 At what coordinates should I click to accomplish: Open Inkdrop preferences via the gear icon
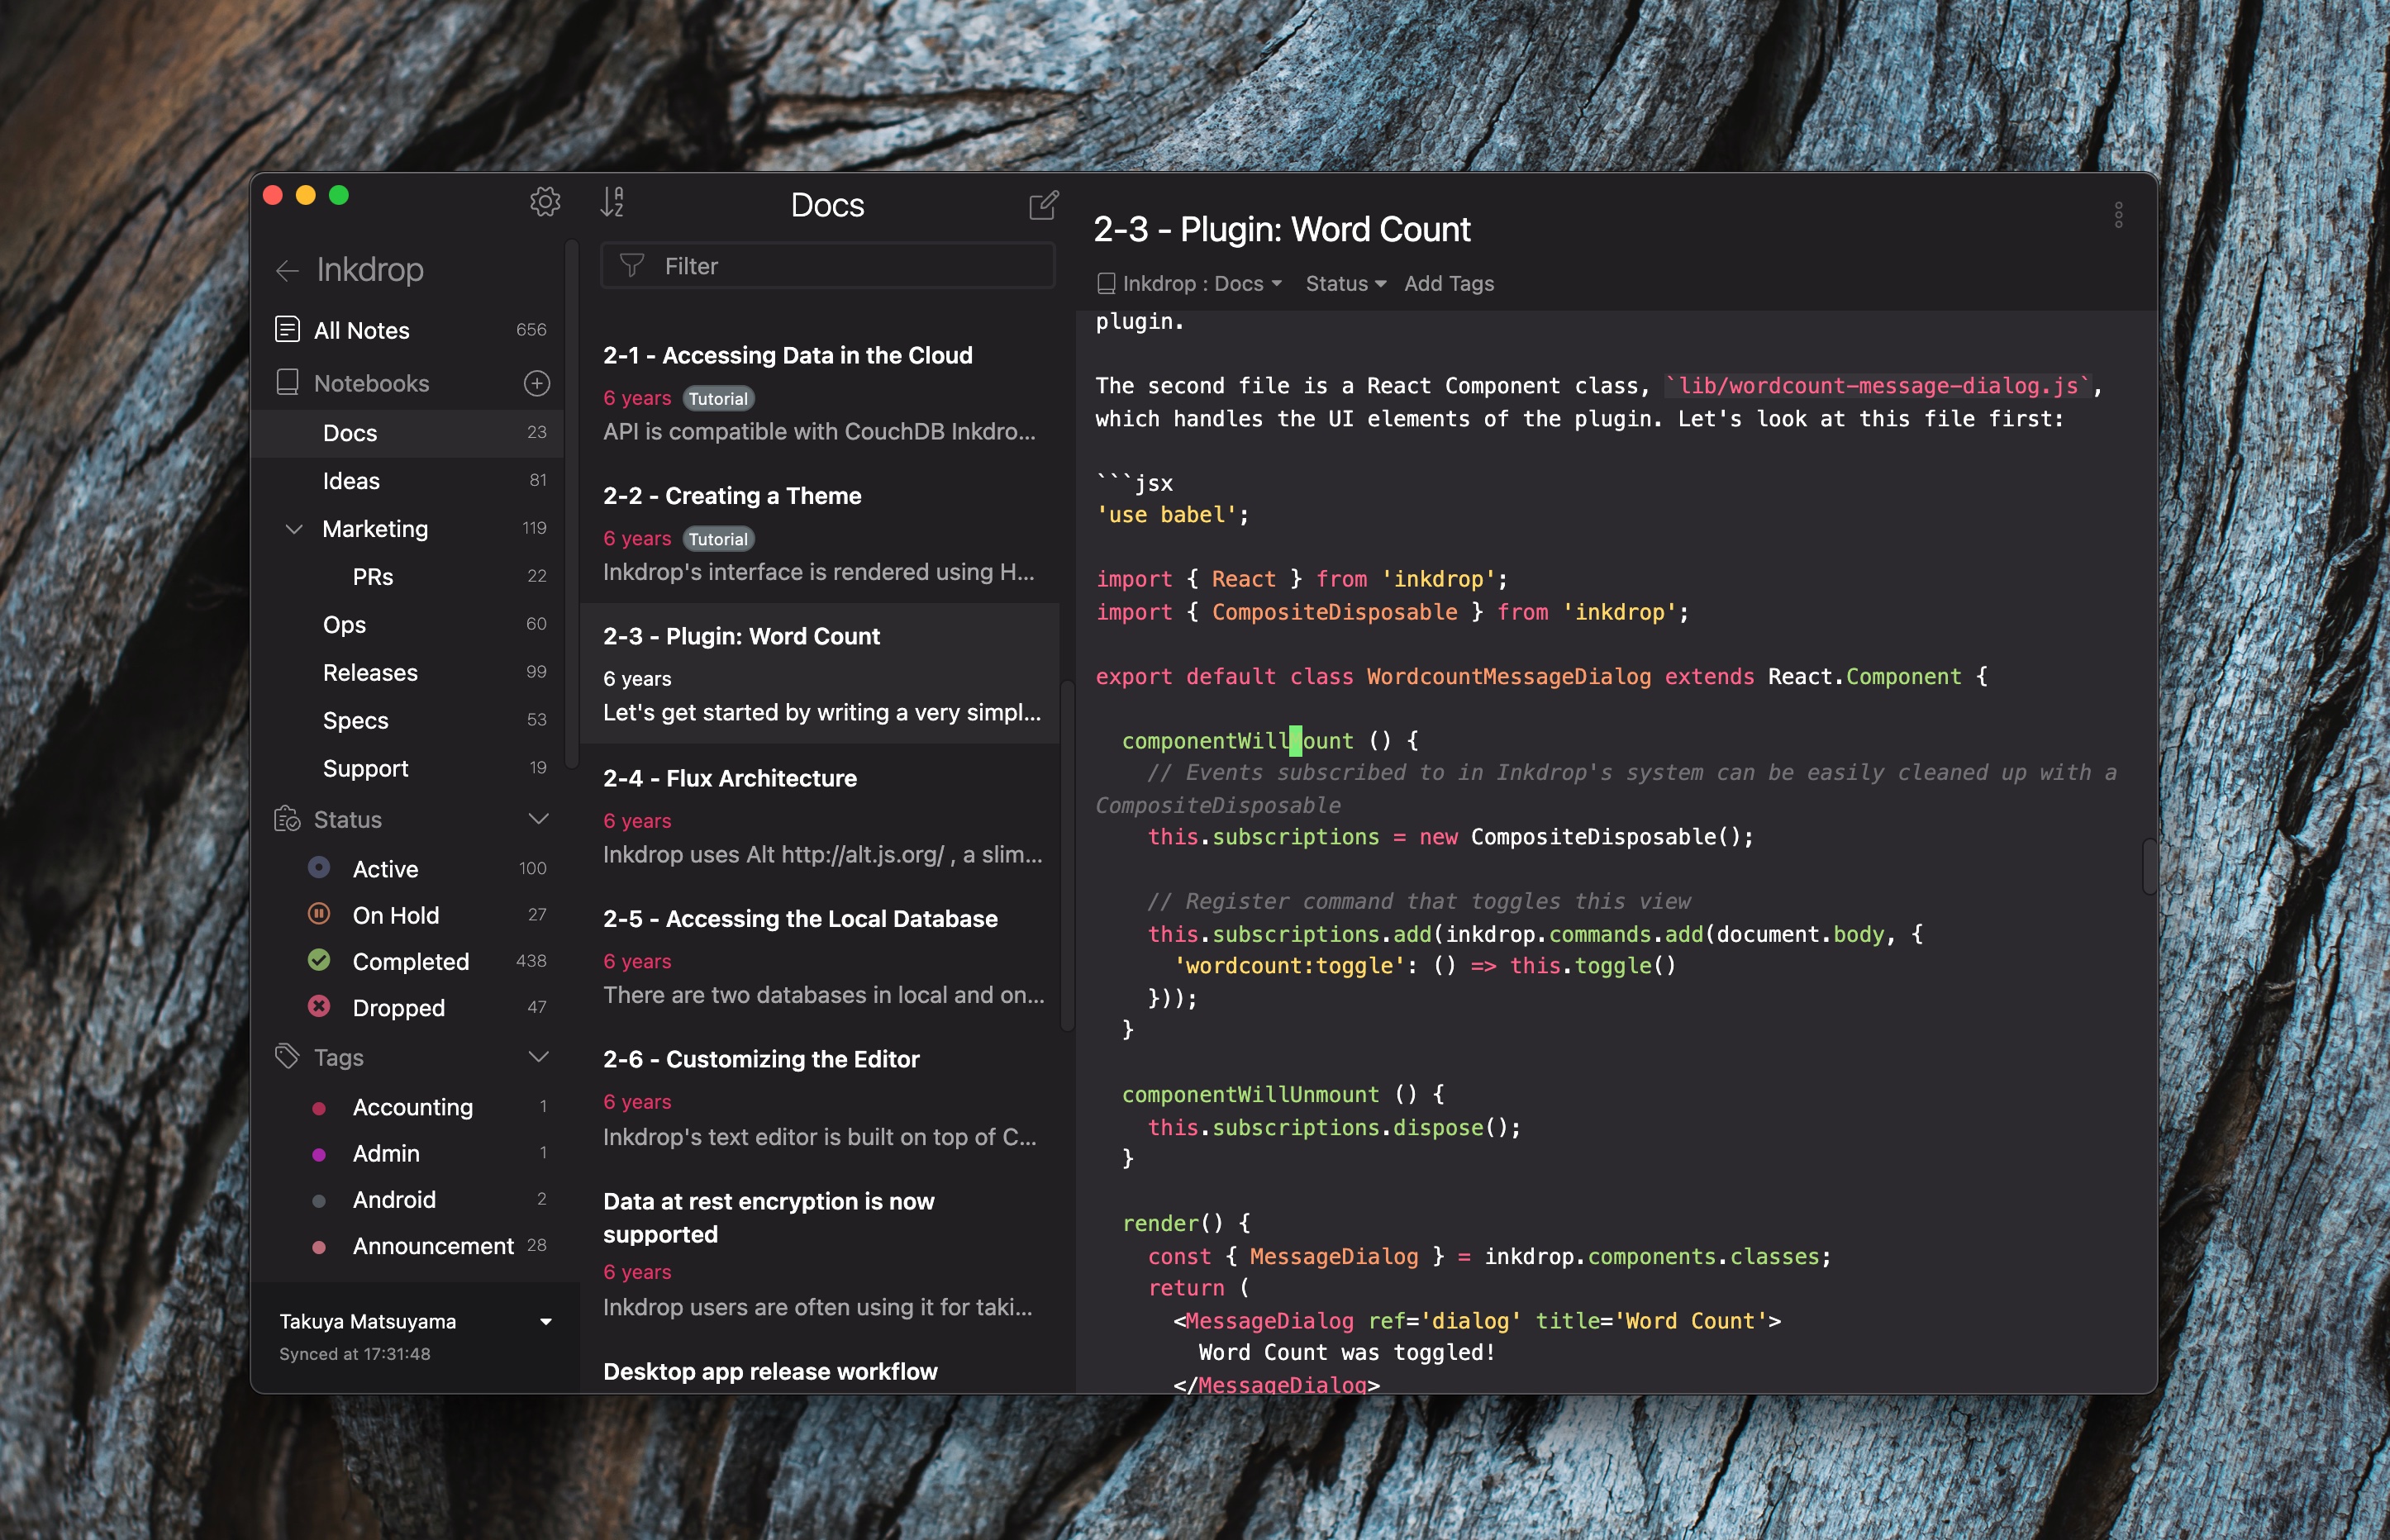546,201
